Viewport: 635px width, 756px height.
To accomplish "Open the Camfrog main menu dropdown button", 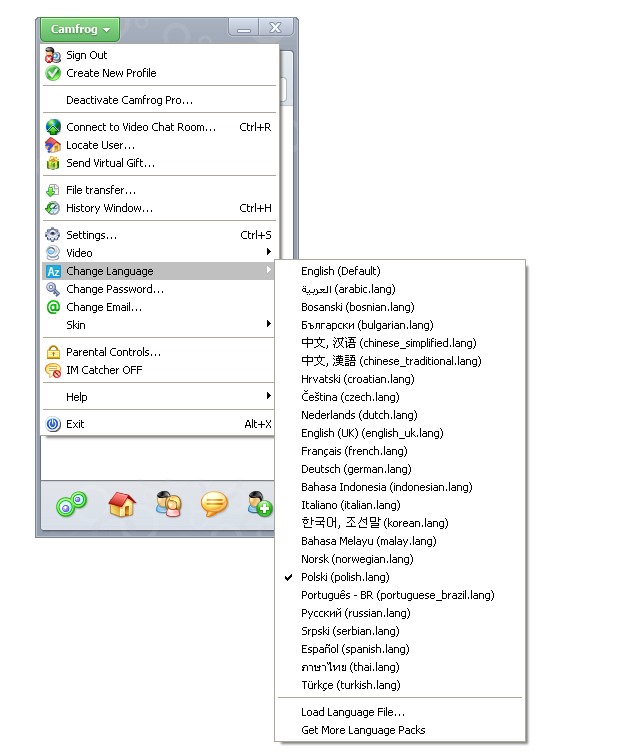I will (x=80, y=29).
